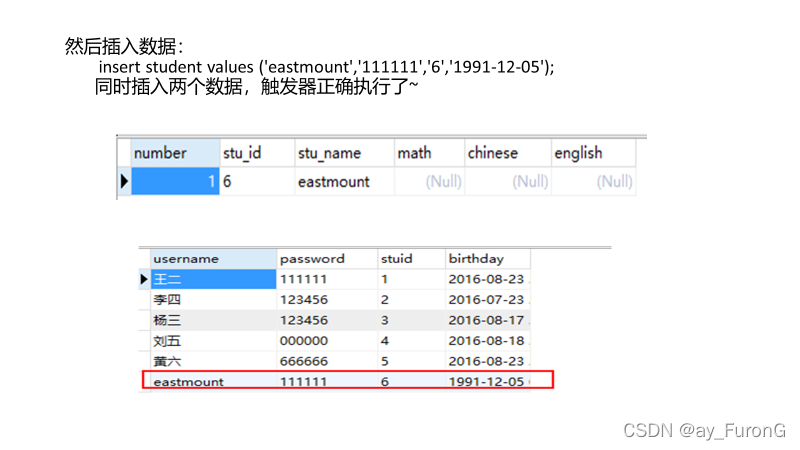Click birthday 1991-12-05 in eastmount row
800x450 pixels.
click(488, 381)
